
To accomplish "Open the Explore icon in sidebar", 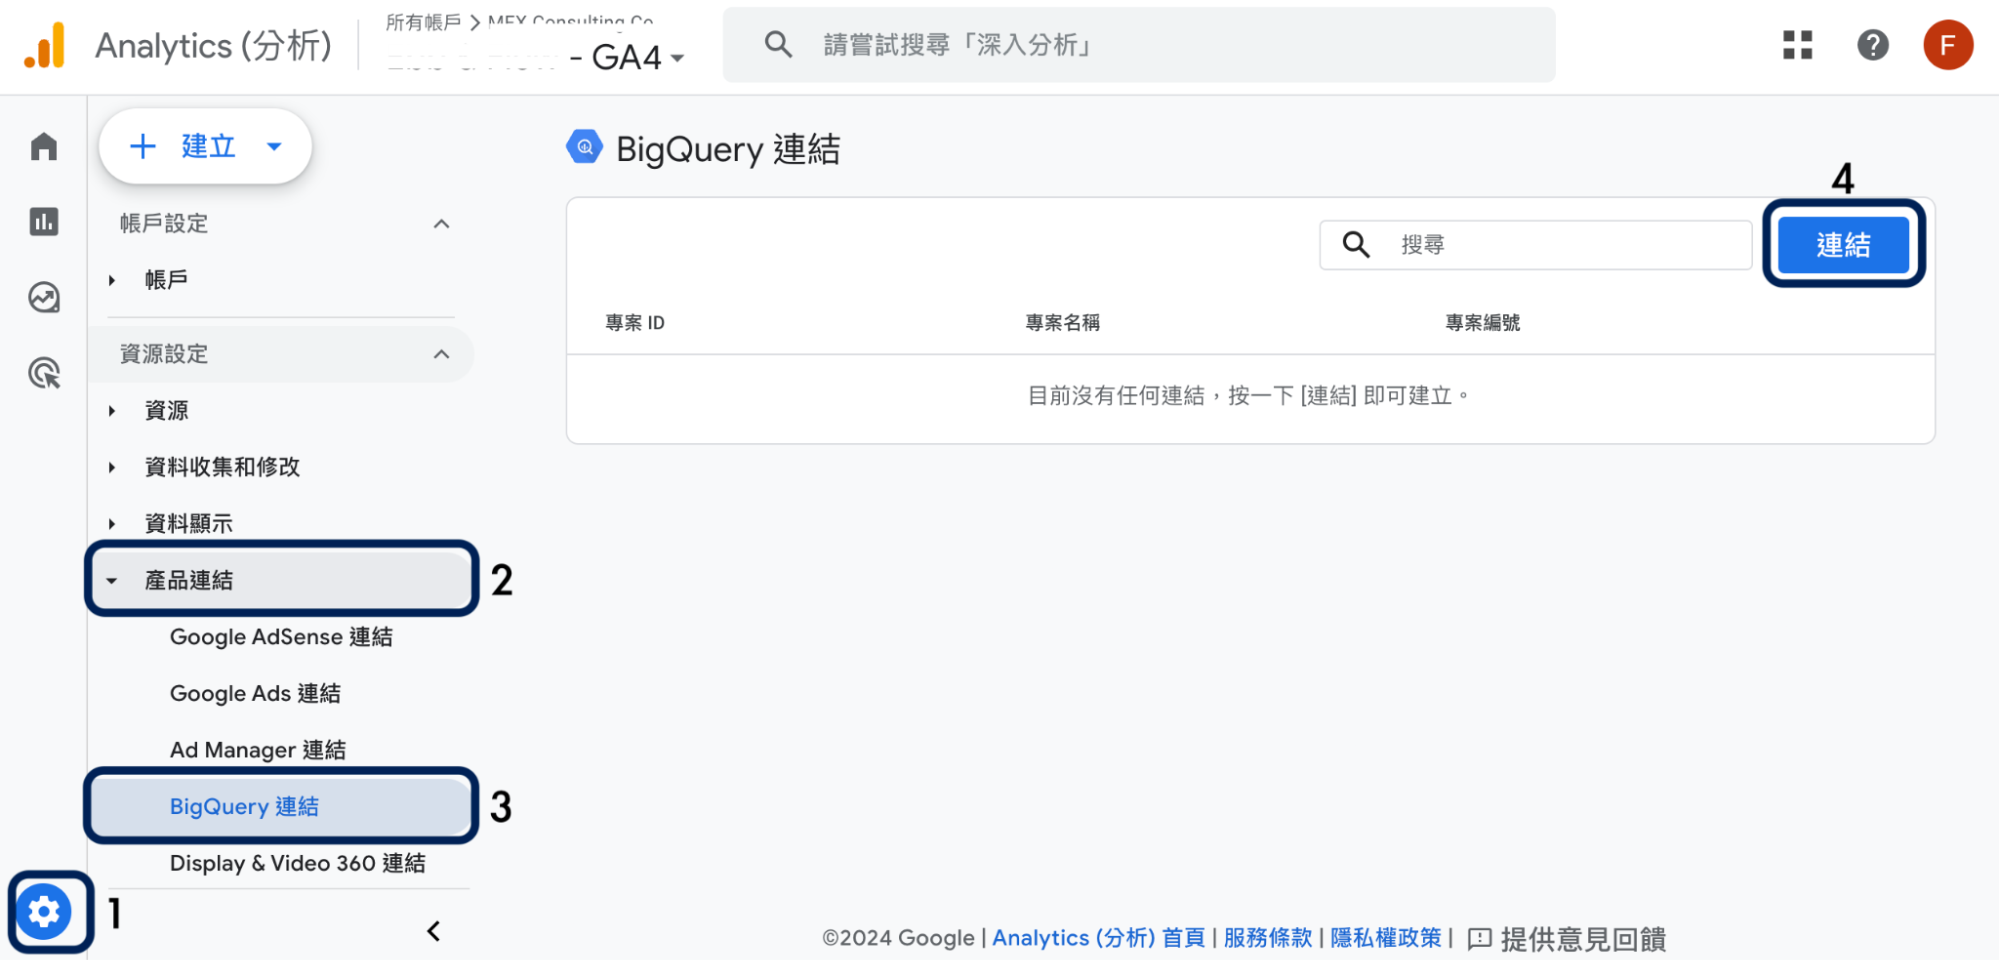I will click(44, 297).
